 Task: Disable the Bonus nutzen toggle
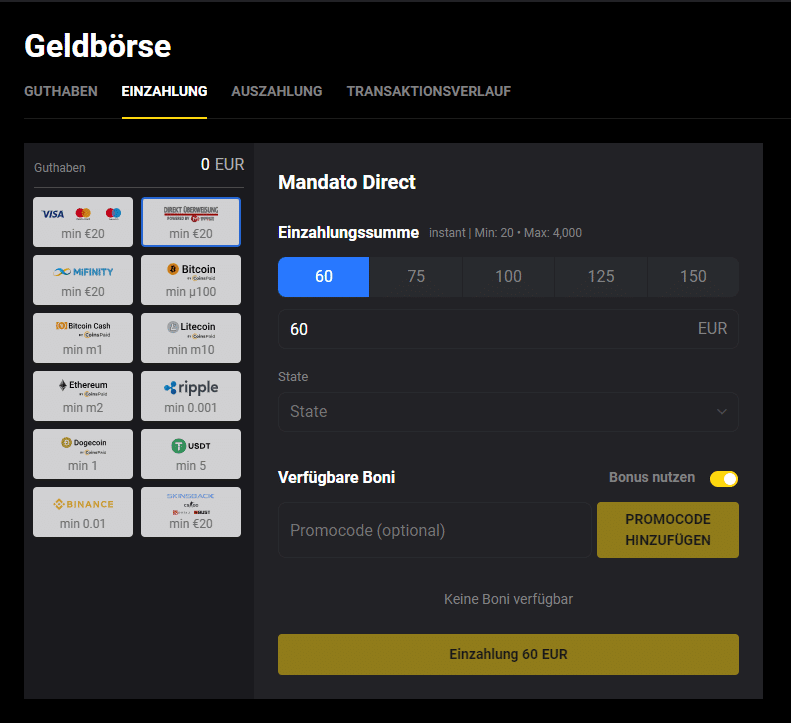point(723,478)
